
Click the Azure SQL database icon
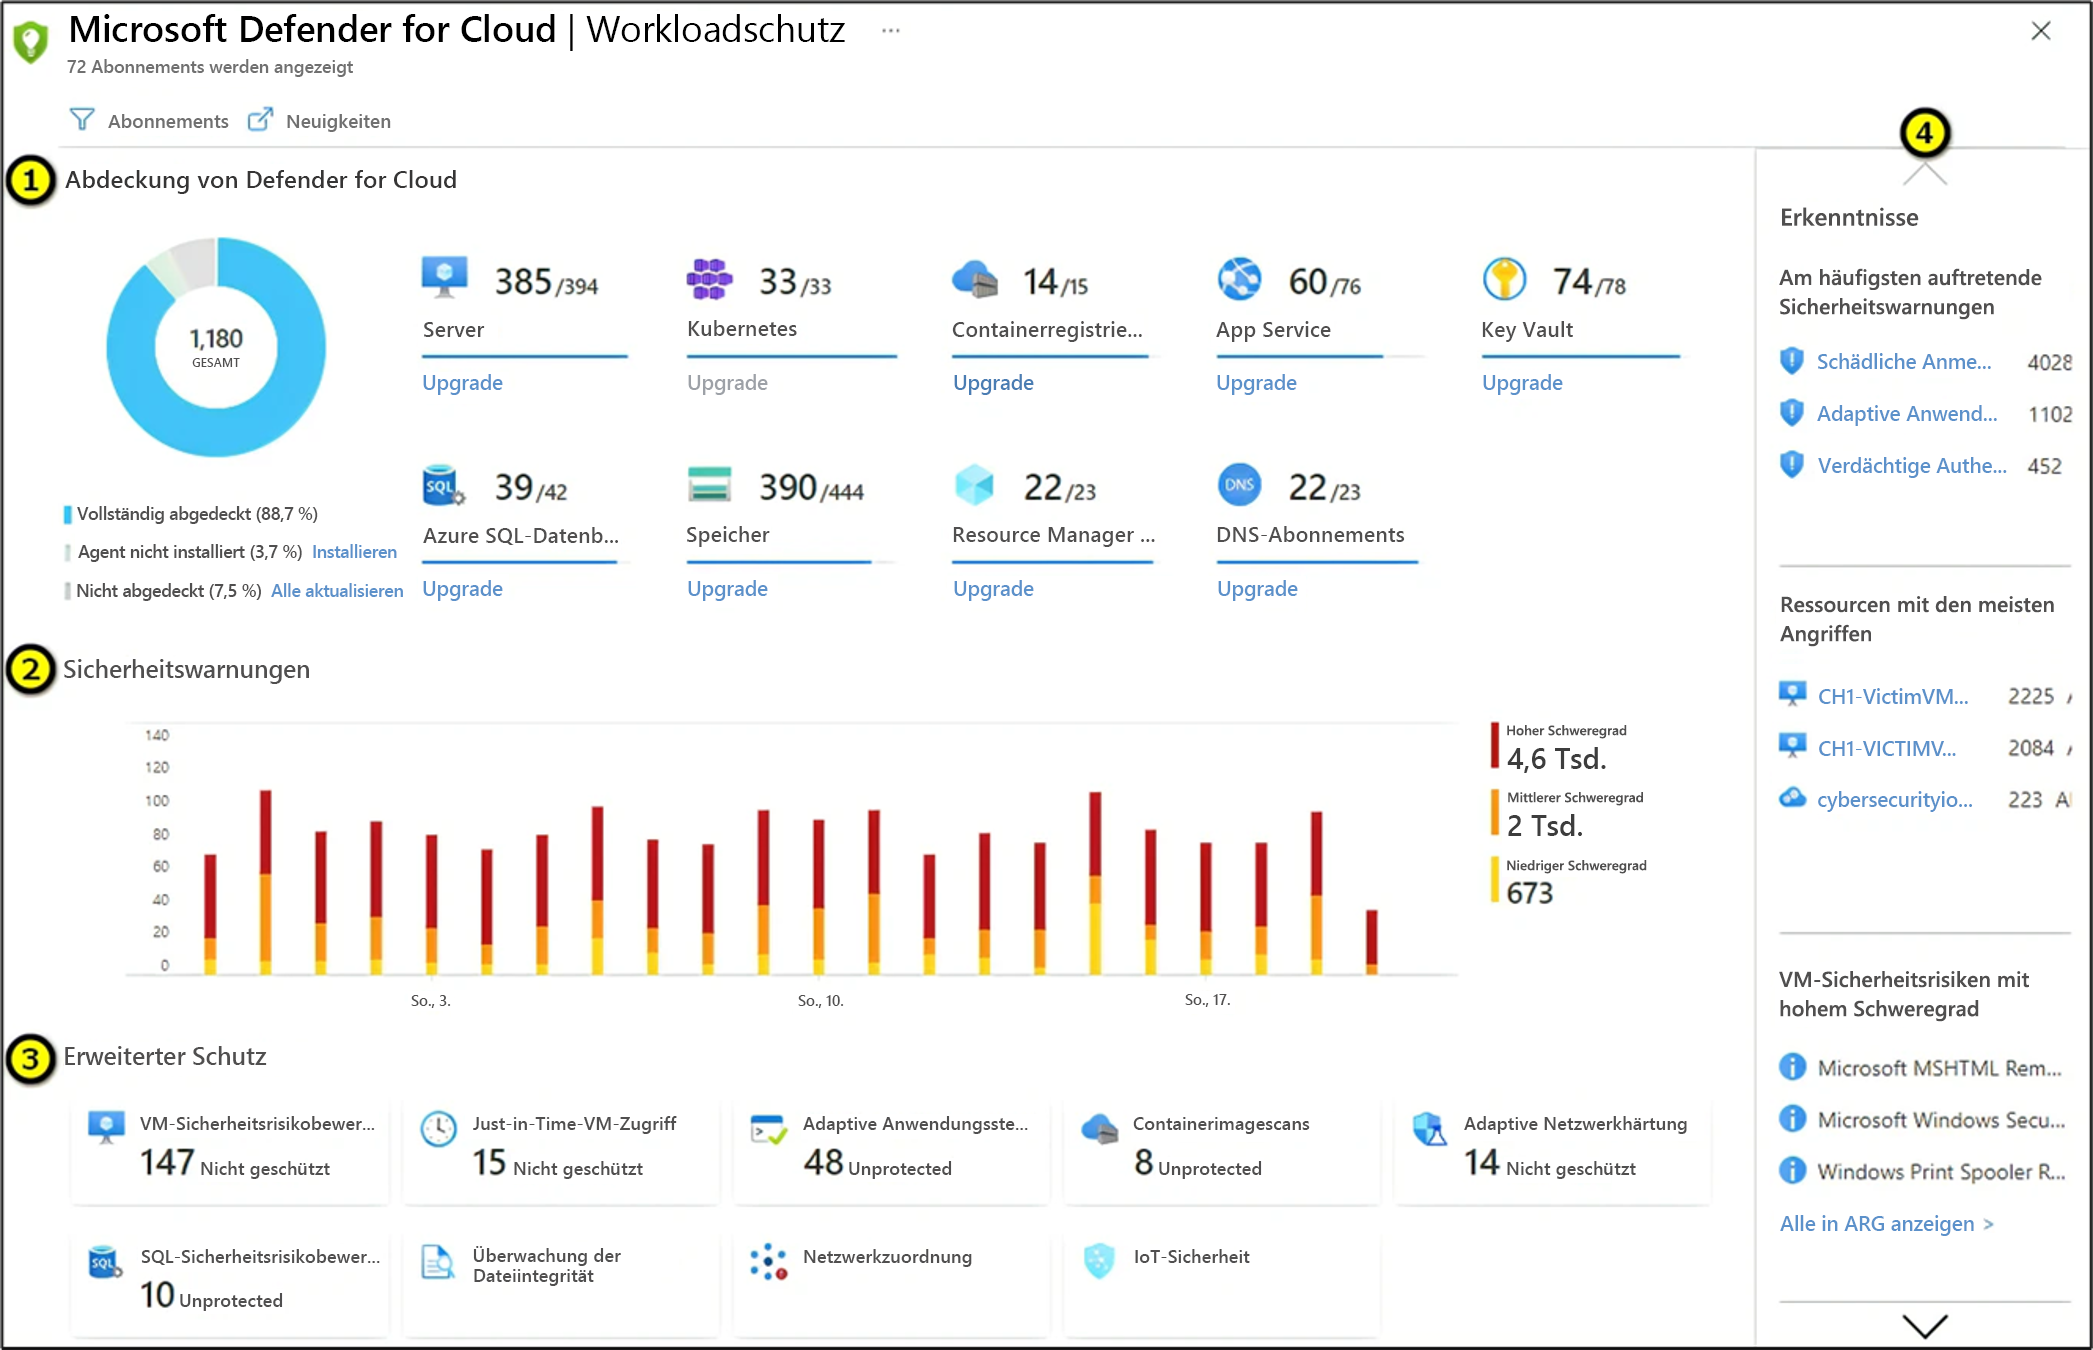pyautogui.click(x=444, y=485)
